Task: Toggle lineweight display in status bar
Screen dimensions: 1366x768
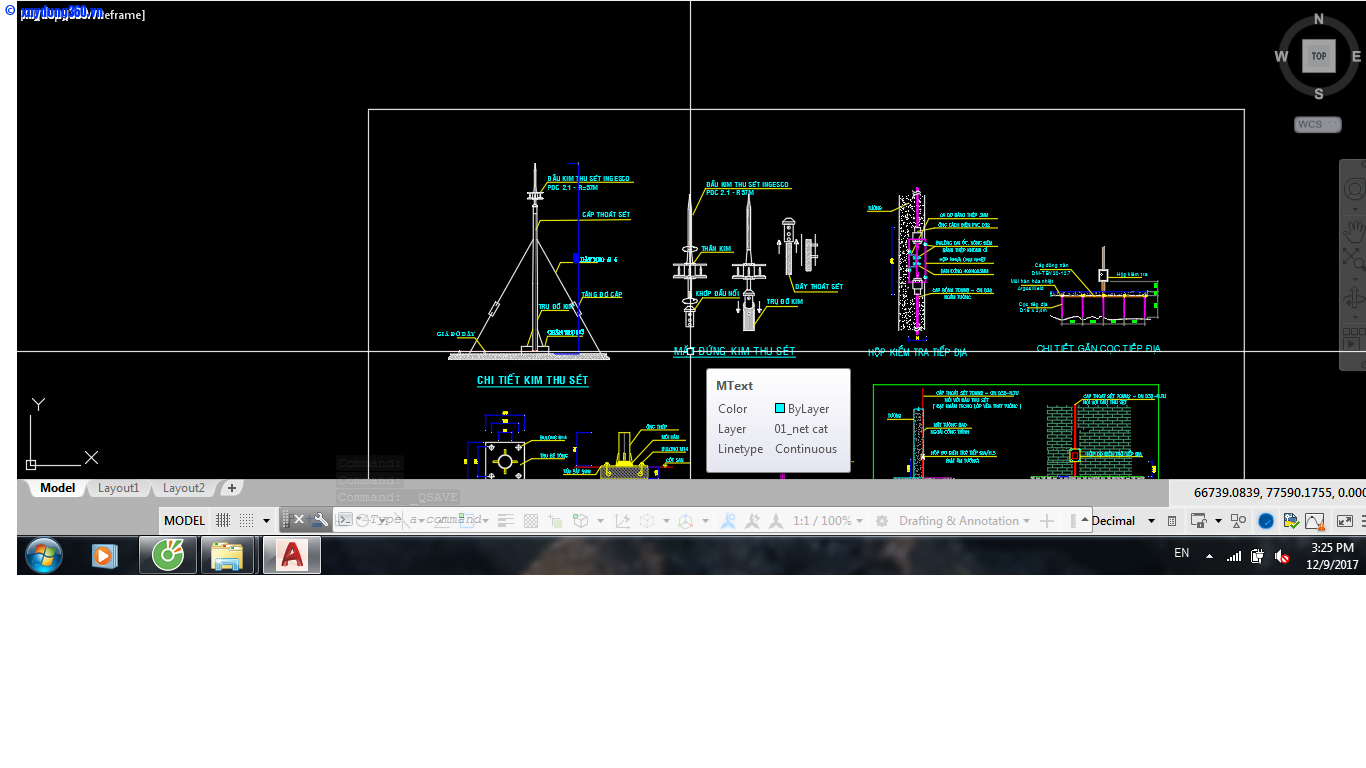Action: (x=506, y=520)
